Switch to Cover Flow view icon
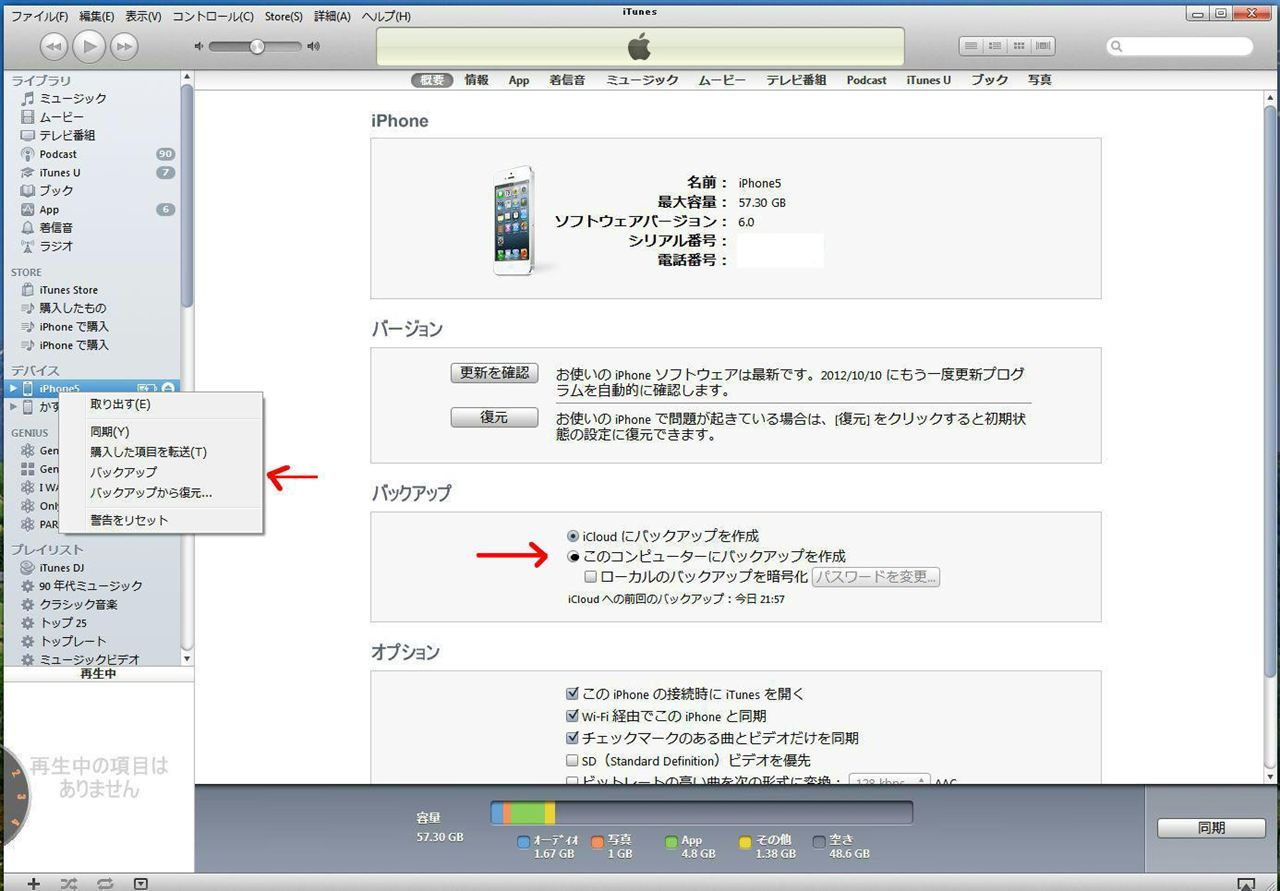The image size is (1280, 891). coord(1044,46)
